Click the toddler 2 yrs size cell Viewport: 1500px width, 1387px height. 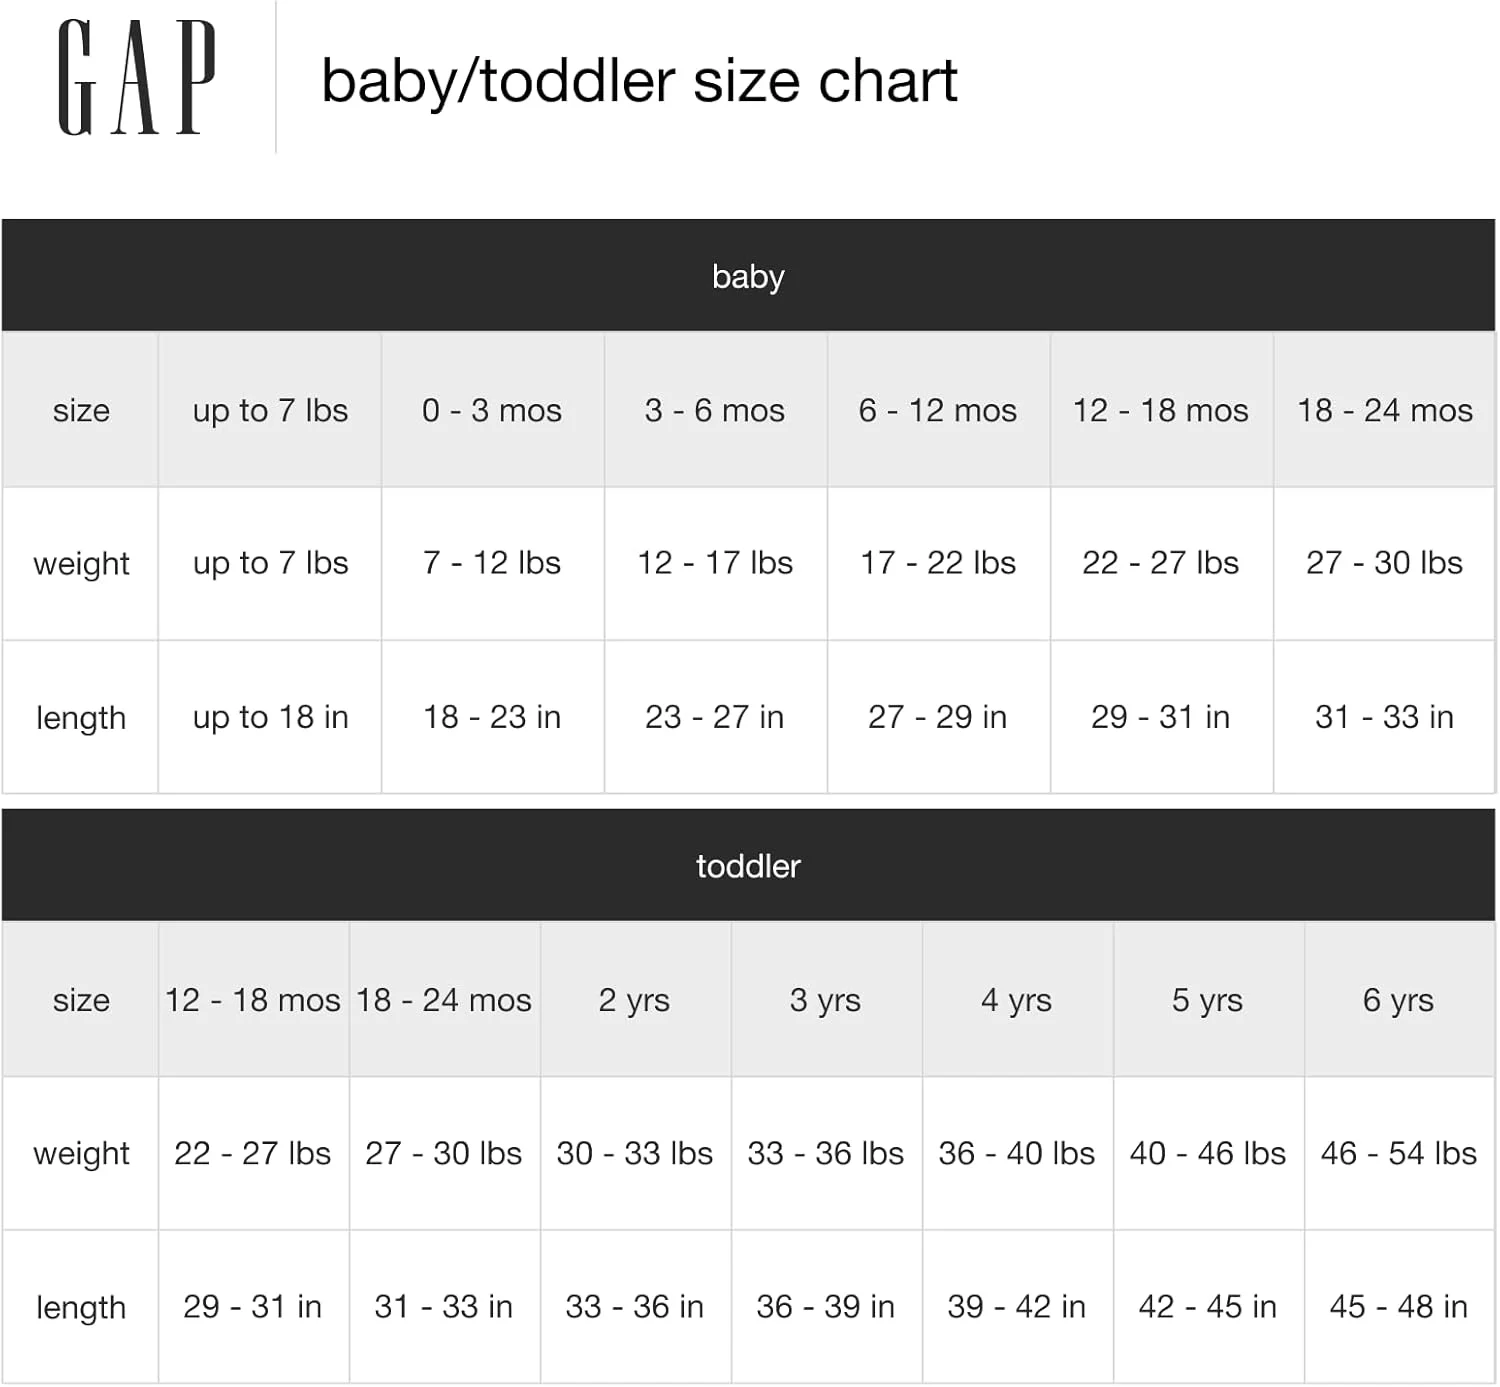(x=635, y=1000)
